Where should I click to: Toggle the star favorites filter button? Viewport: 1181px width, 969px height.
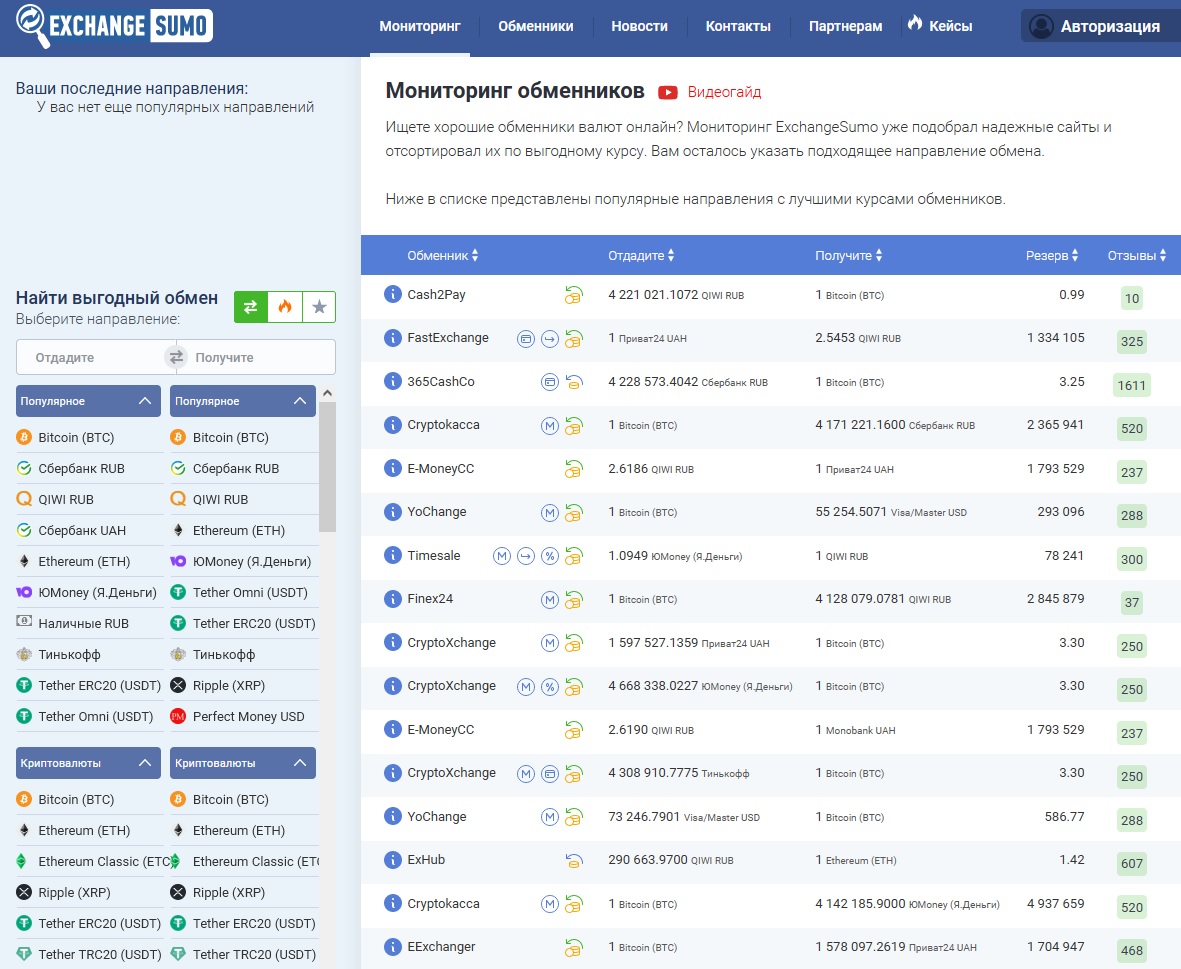click(319, 306)
